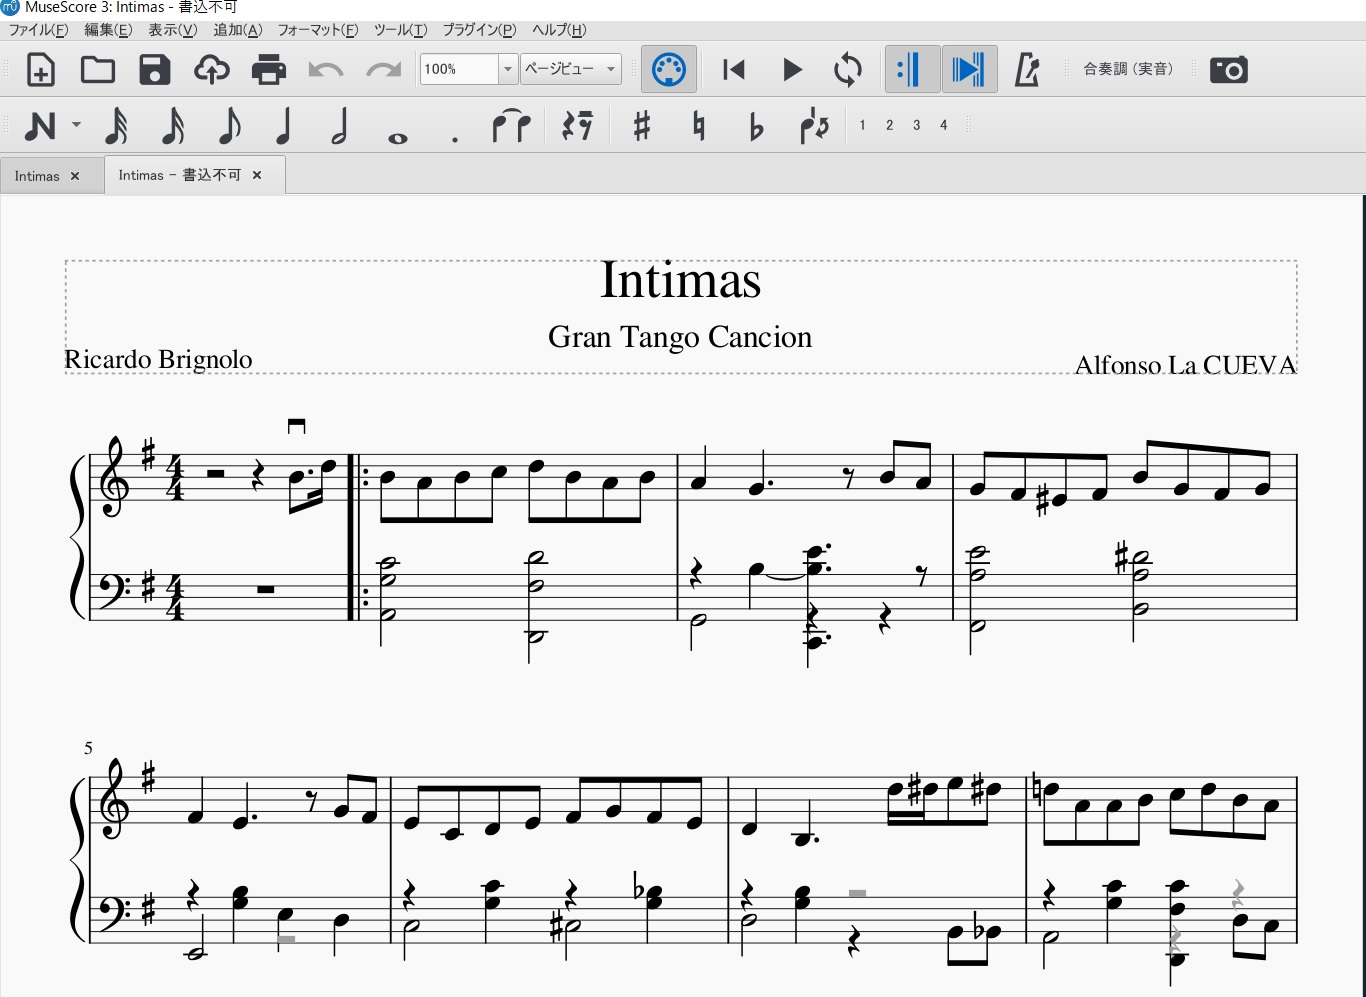Open the プラグイン(P) menu

tap(479, 30)
